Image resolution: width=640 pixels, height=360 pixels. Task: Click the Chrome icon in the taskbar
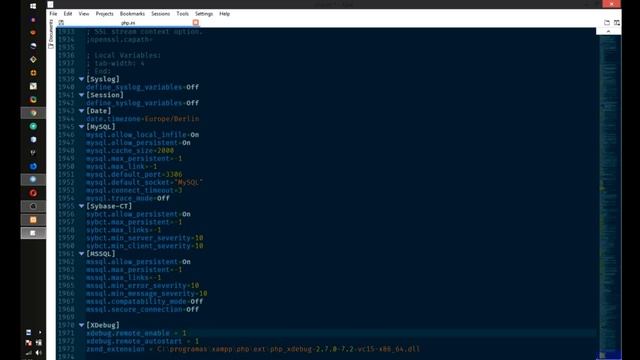(33, 113)
